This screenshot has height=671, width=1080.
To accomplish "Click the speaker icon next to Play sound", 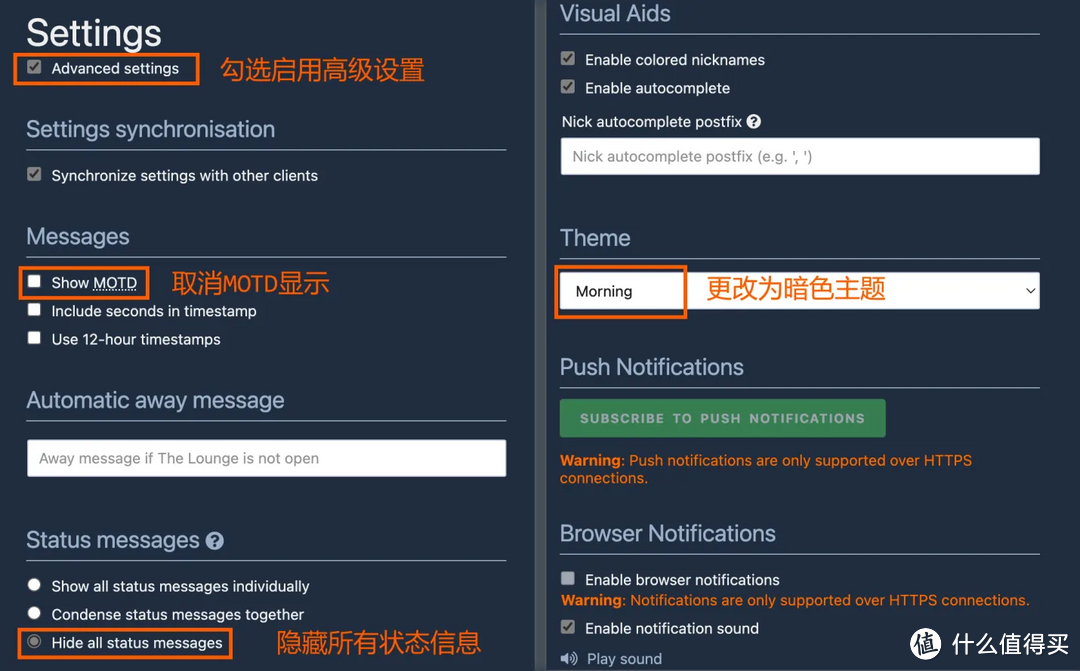I will [567, 658].
